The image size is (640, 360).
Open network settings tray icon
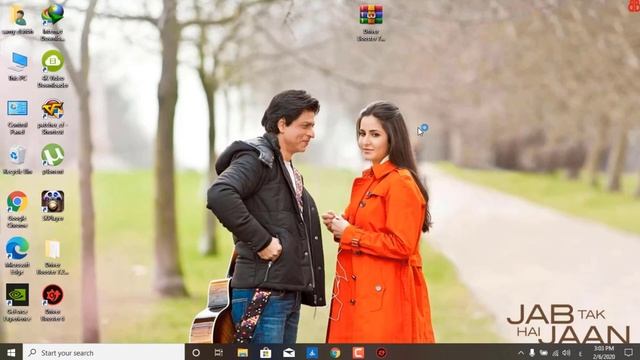point(555,353)
